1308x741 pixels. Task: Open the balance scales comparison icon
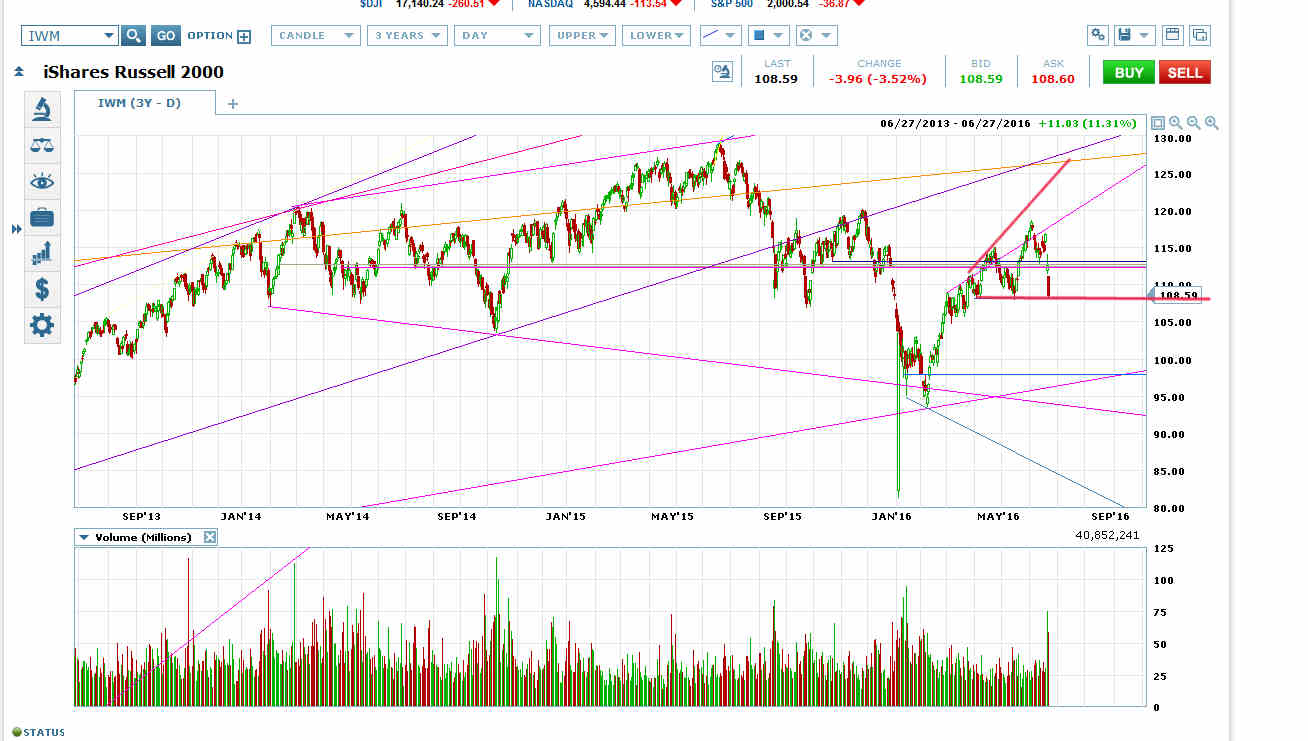[x=43, y=145]
